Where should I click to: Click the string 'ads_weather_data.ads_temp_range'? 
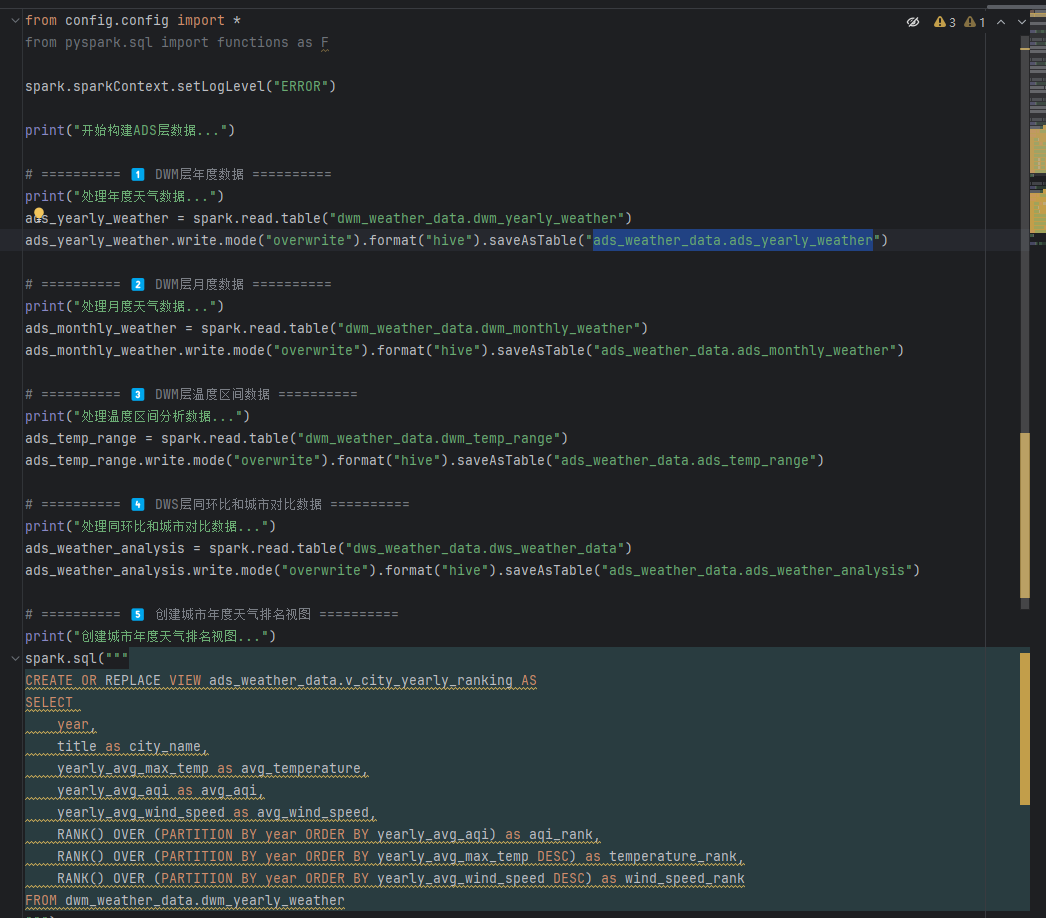pyautogui.click(x=685, y=461)
